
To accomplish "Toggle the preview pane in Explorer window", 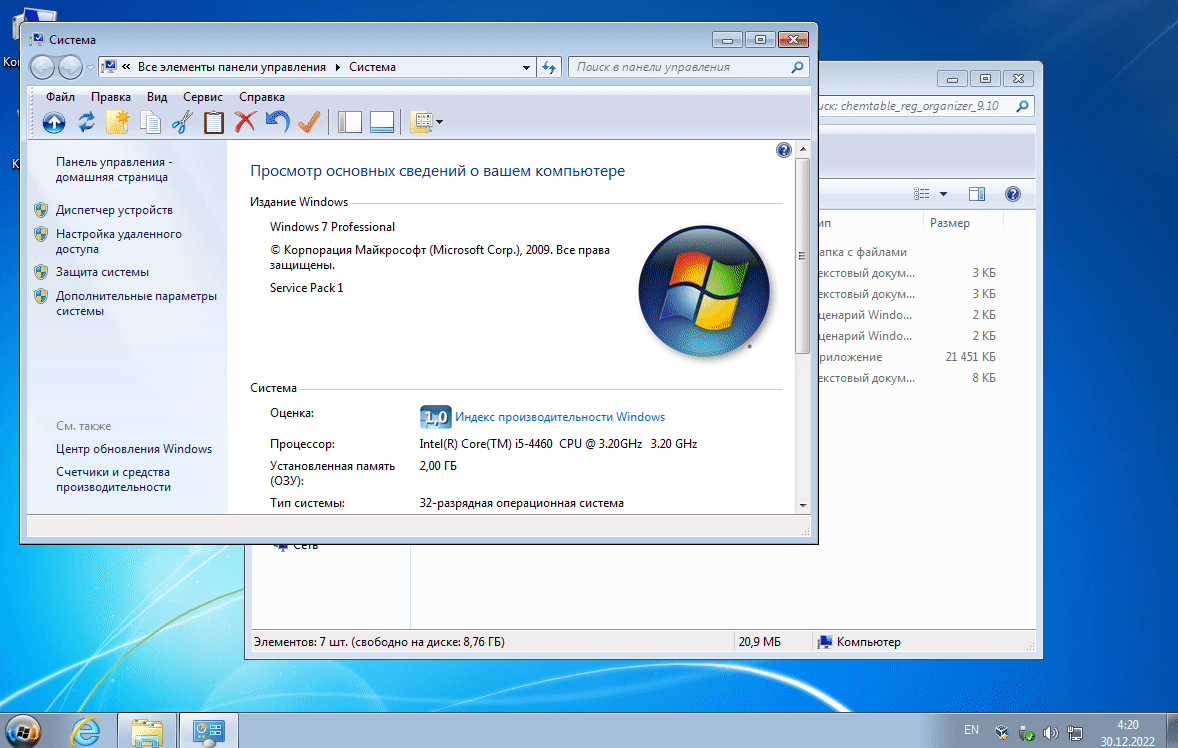I will [977, 194].
